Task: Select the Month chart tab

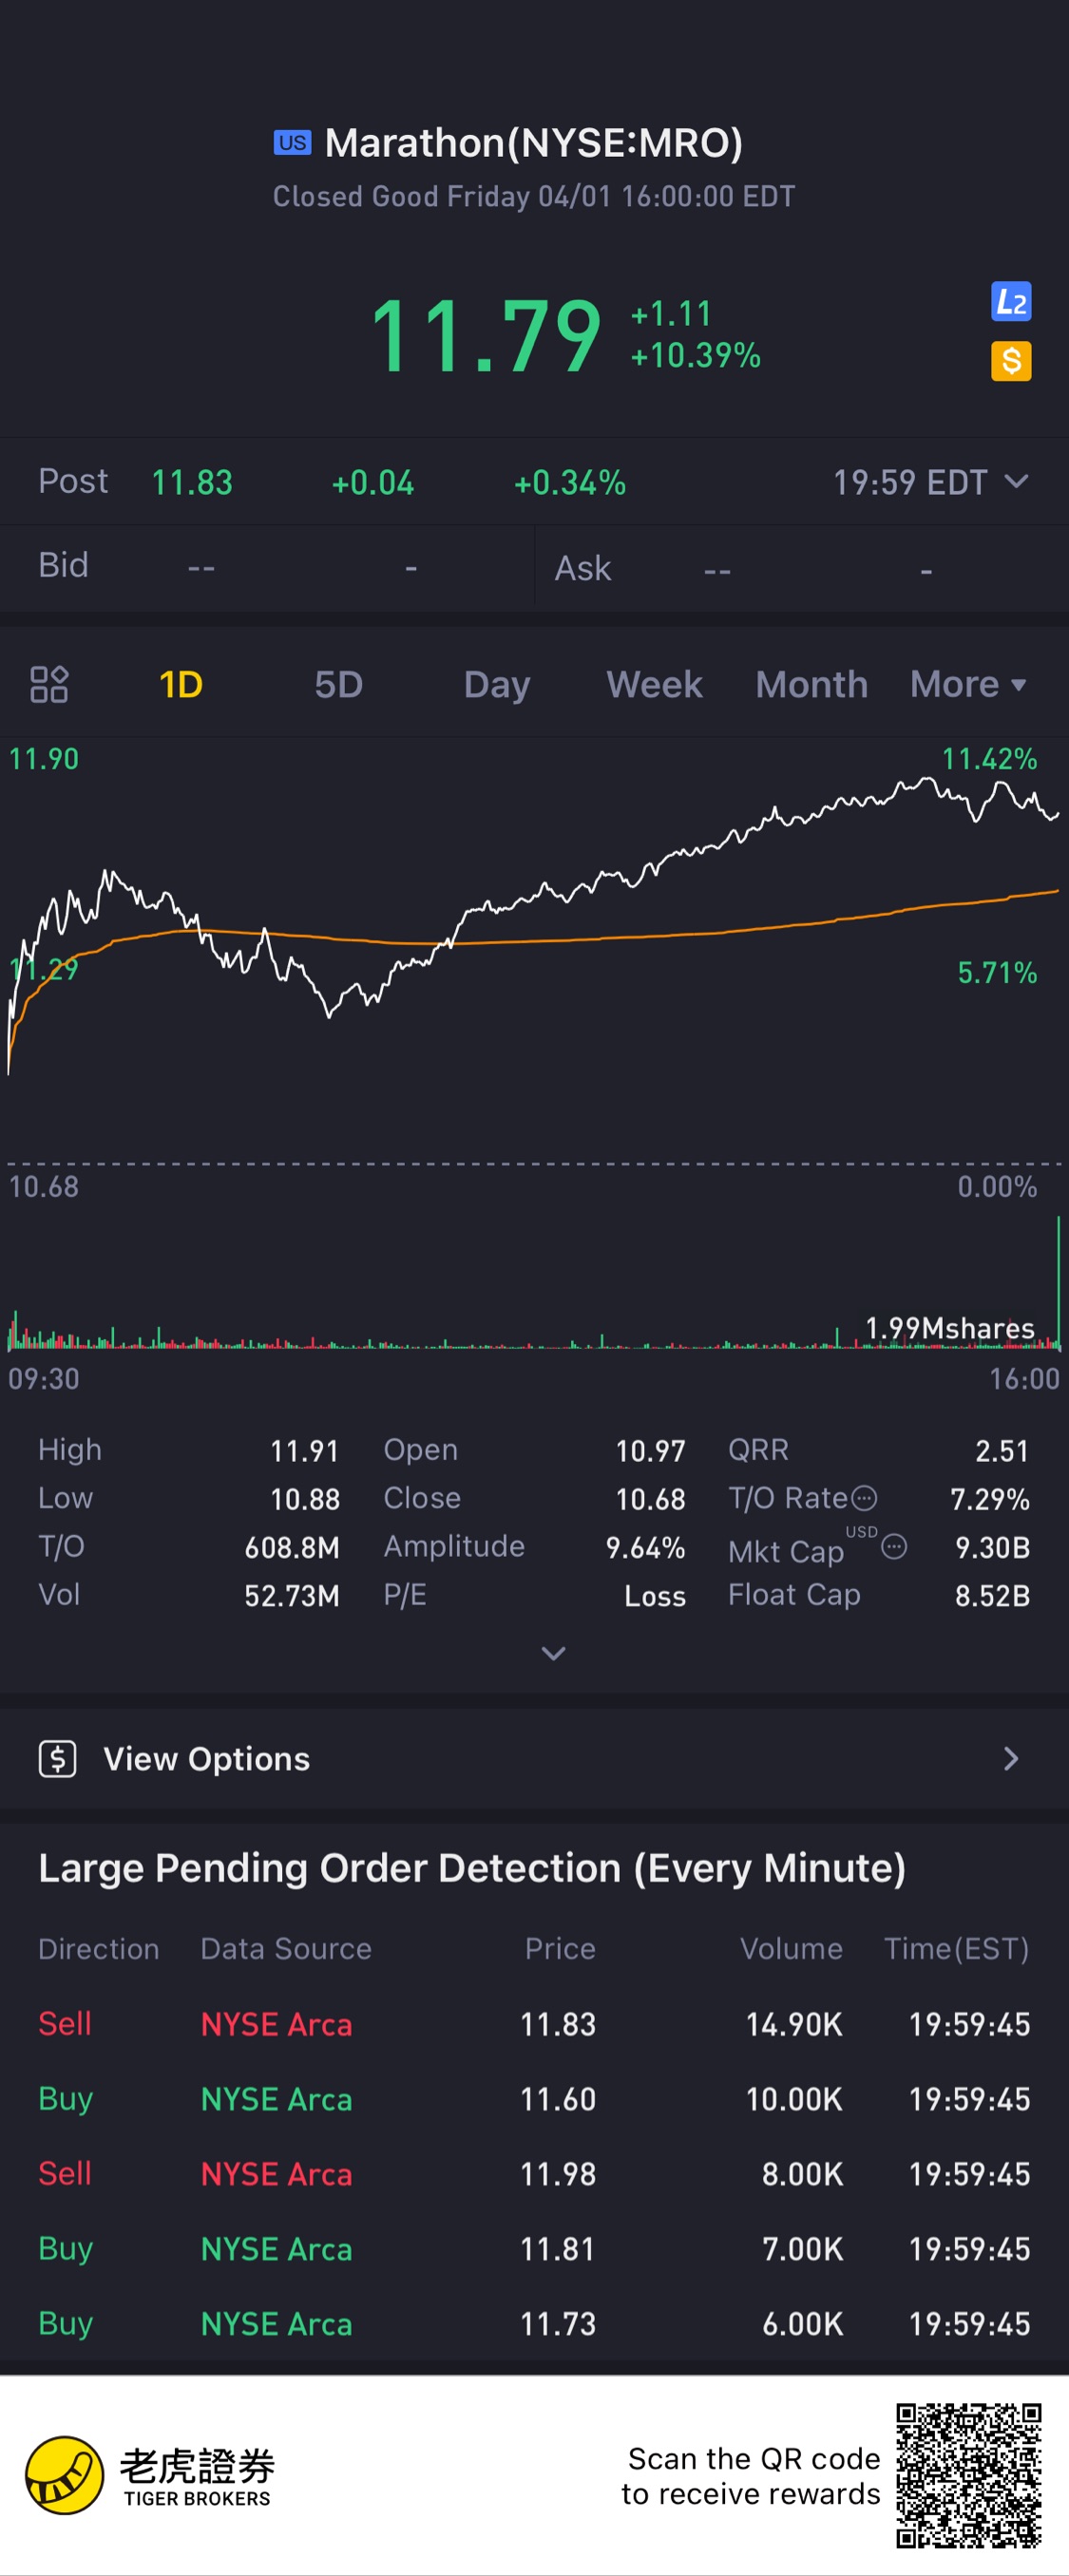Action: click(811, 685)
